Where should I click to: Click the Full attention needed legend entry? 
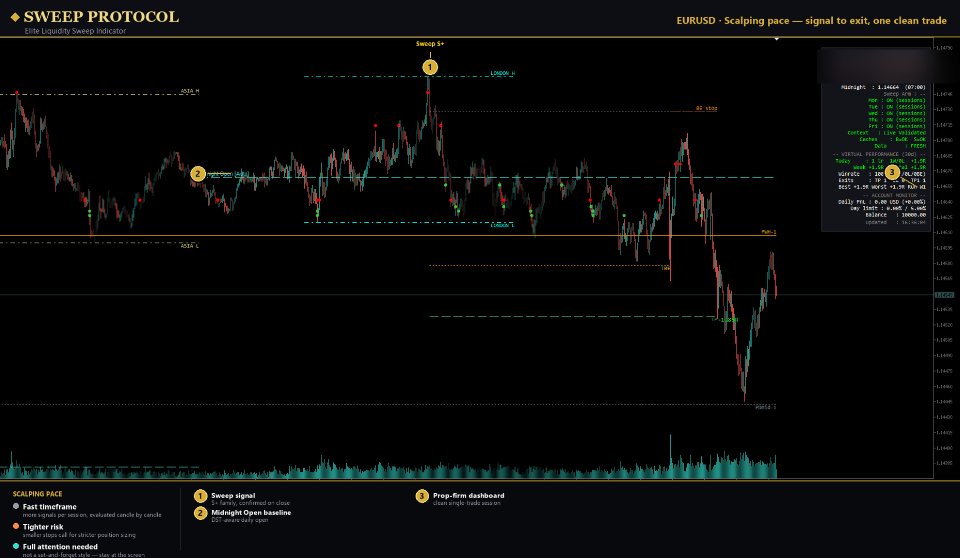click(60, 546)
